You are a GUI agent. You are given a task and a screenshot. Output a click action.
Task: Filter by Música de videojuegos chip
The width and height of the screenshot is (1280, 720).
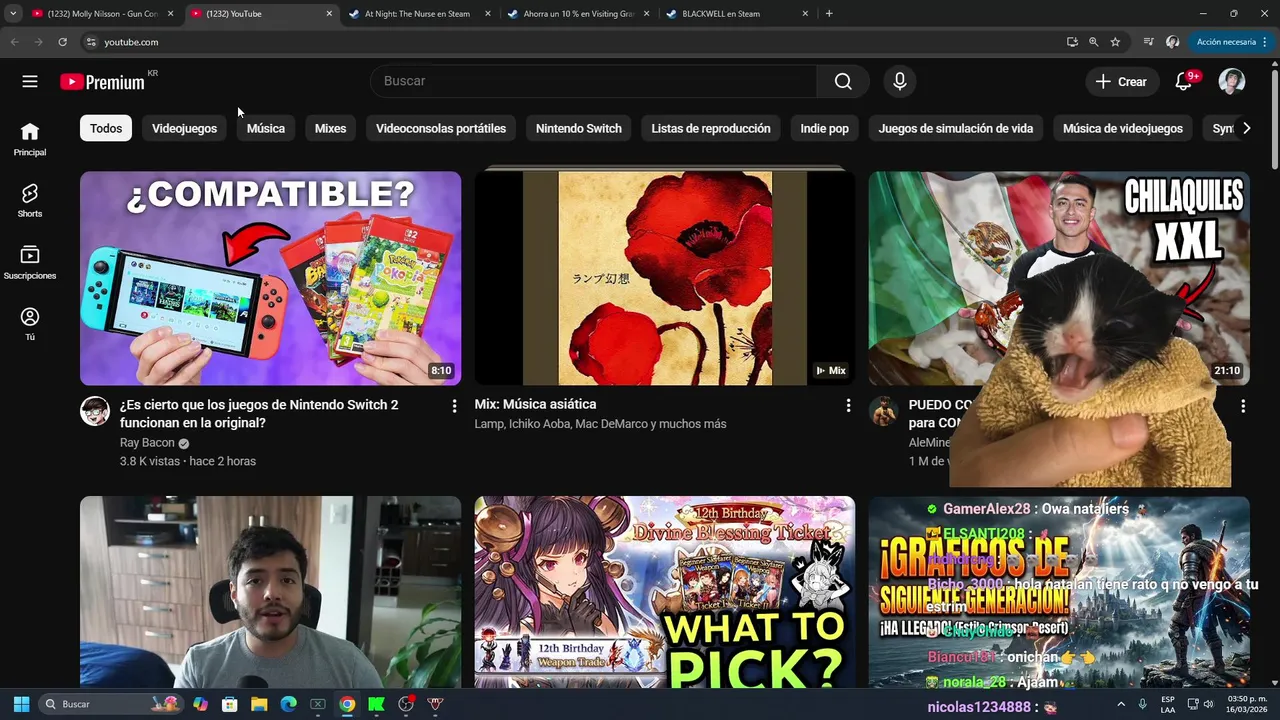pyautogui.click(x=1123, y=128)
